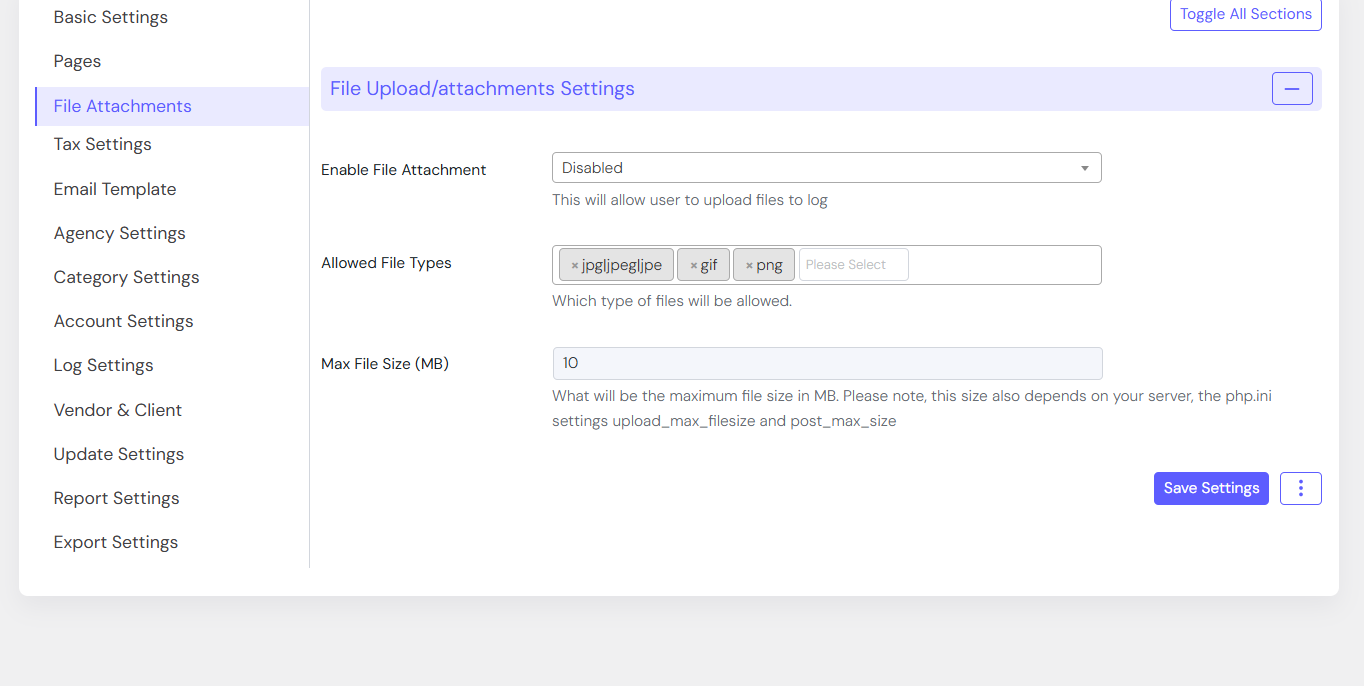Open Export Settings
The height and width of the screenshot is (686, 1364).
pyautogui.click(x=116, y=542)
